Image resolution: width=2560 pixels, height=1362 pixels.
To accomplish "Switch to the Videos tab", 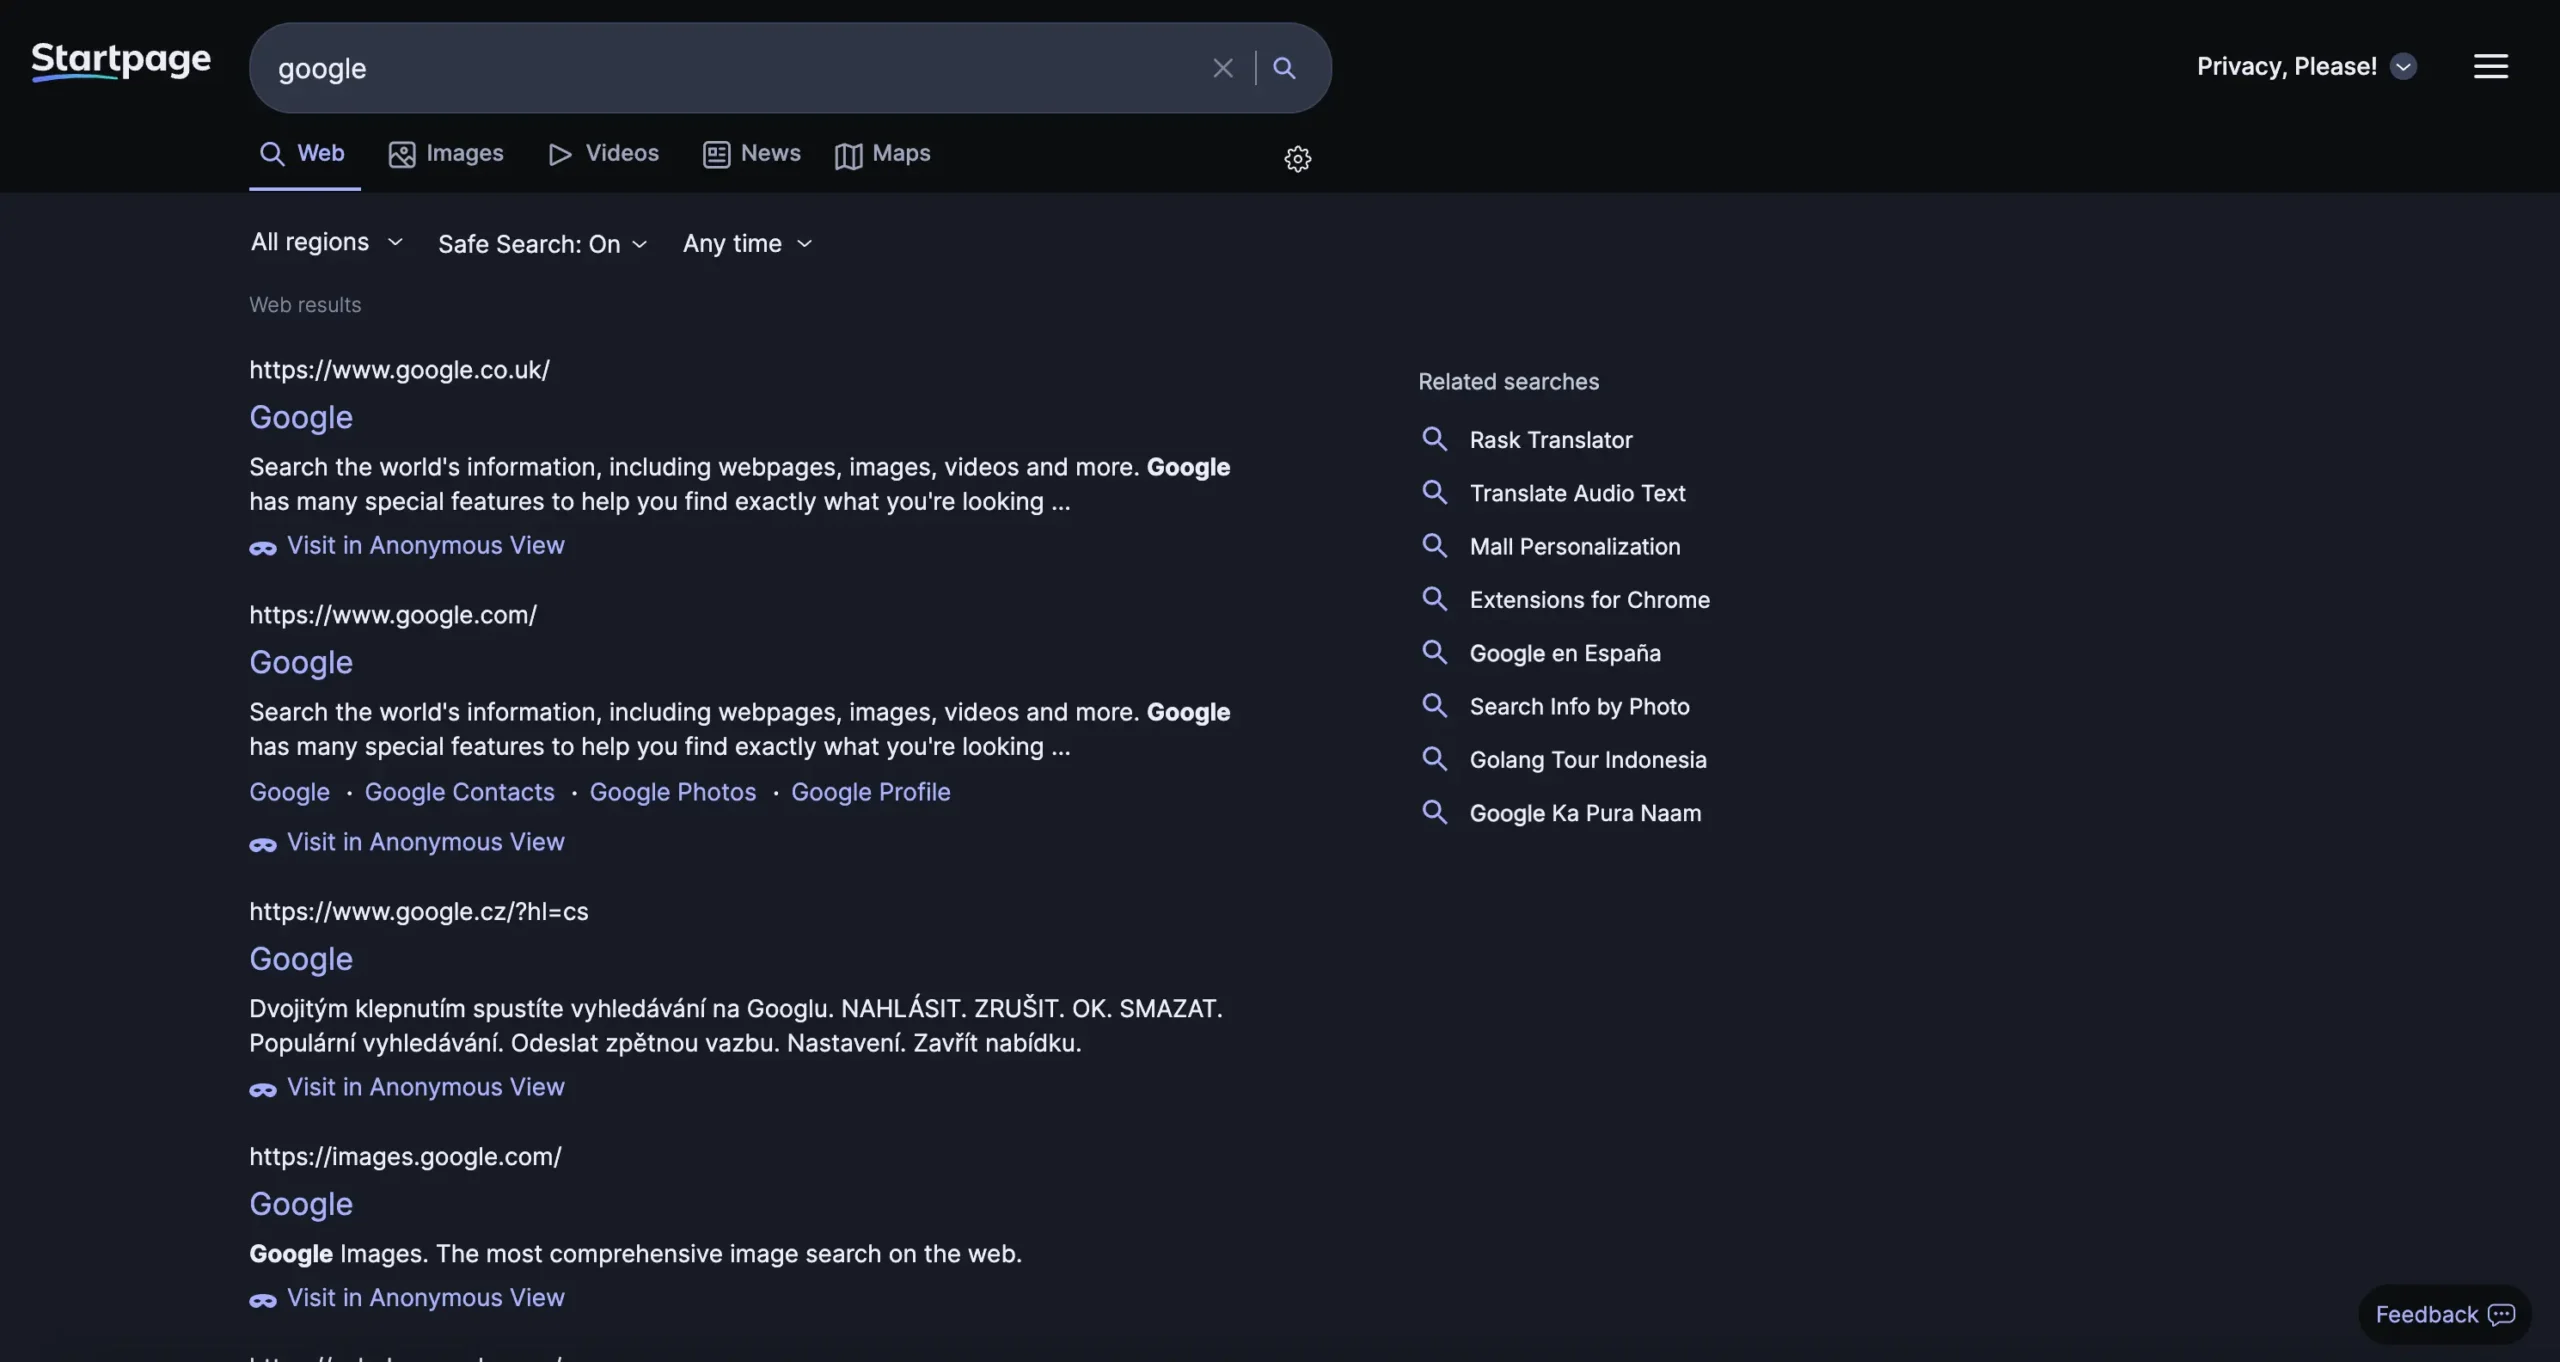I will (603, 154).
